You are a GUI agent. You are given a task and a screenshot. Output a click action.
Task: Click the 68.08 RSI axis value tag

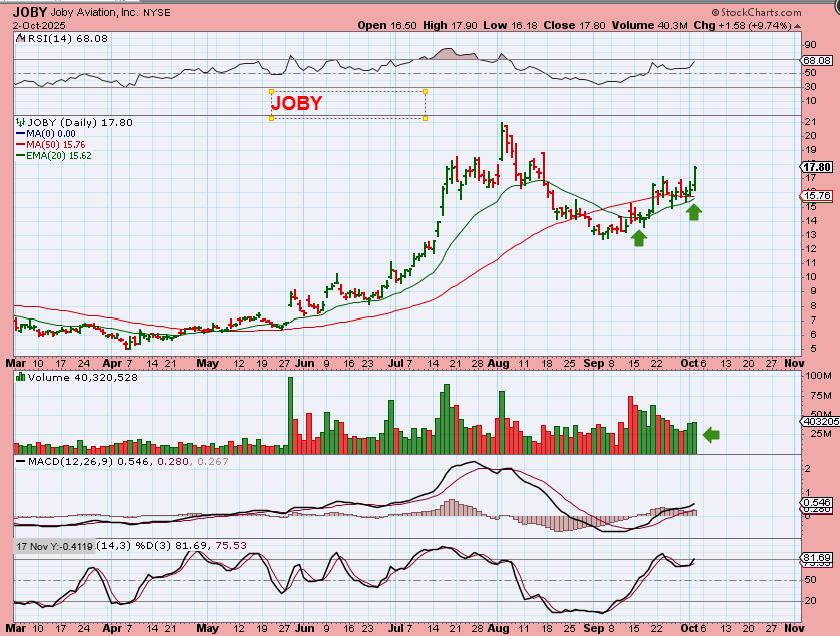tap(817, 61)
